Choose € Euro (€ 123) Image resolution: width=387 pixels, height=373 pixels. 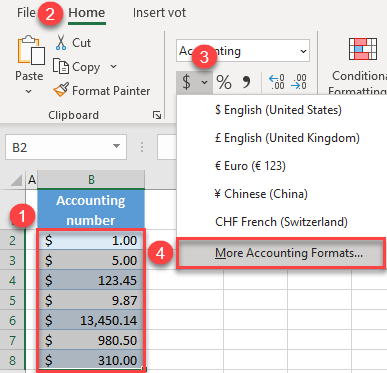pos(282,166)
